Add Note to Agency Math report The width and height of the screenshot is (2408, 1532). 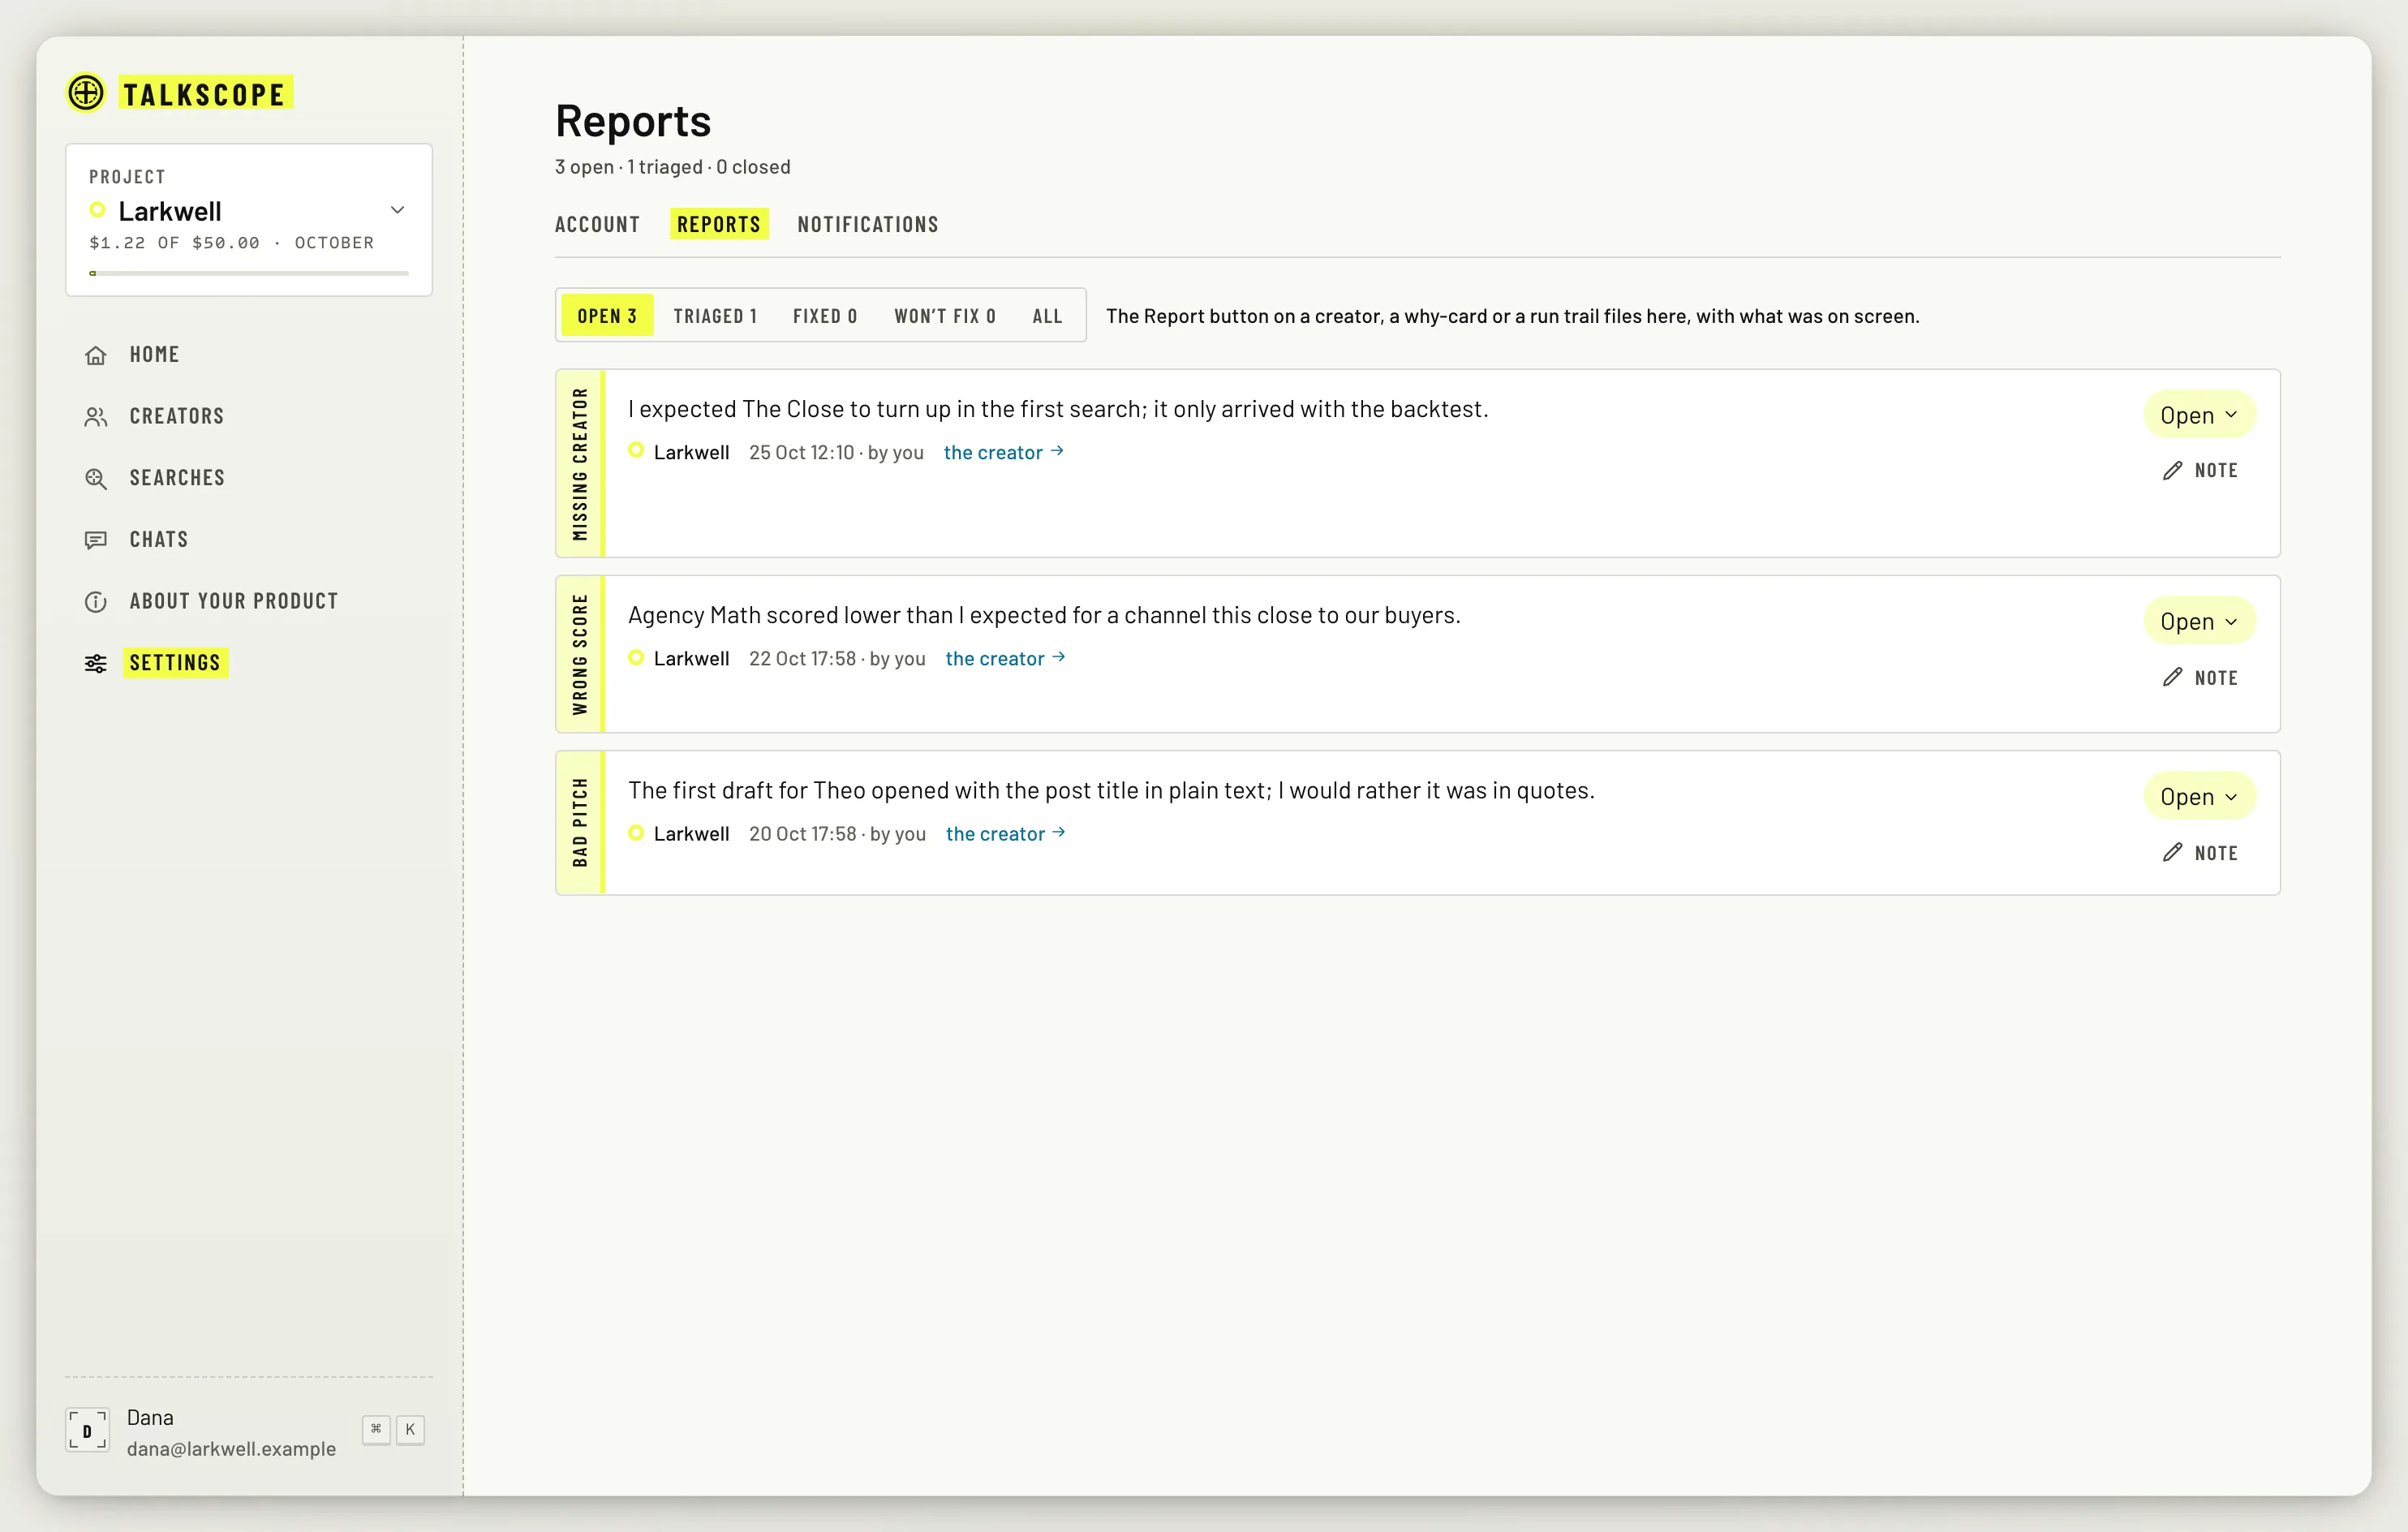[2200, 677]
